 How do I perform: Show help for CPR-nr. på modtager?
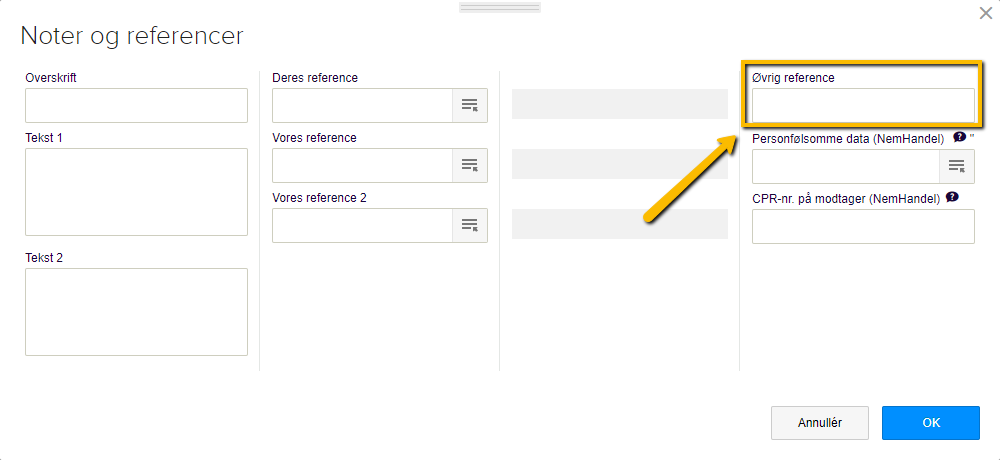(952, 198)
